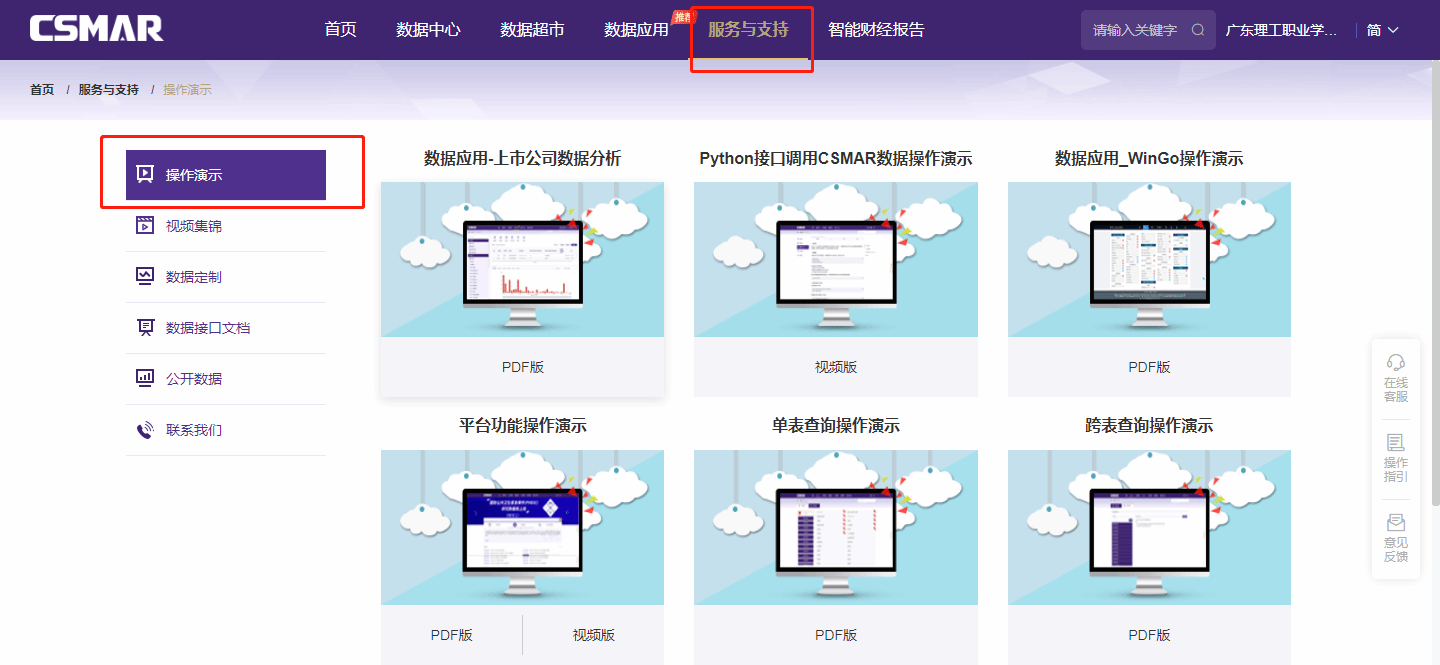Open the 智能财经报告 navigation item
Viewport: 1440px width, 665px height.
pos(876,30)
